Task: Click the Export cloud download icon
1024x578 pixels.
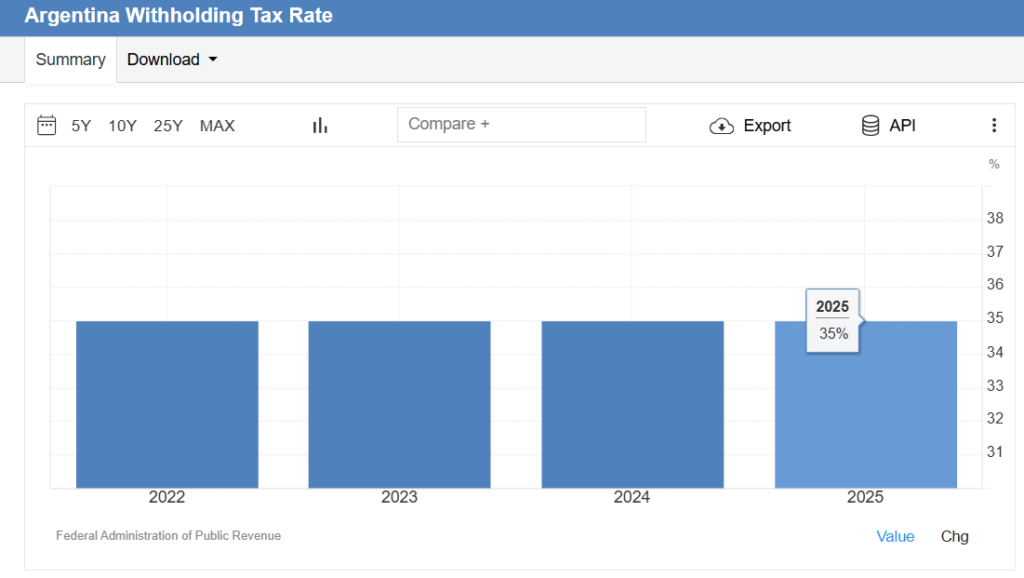Action: pos(721,126)
